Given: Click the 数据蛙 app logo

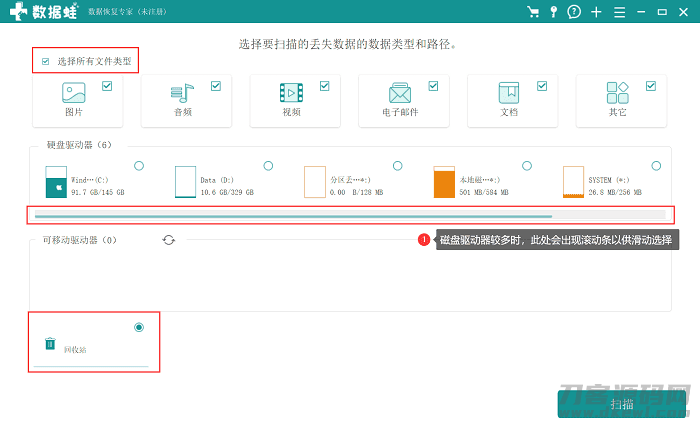Looking at the screenshot, I should [44, 11].
